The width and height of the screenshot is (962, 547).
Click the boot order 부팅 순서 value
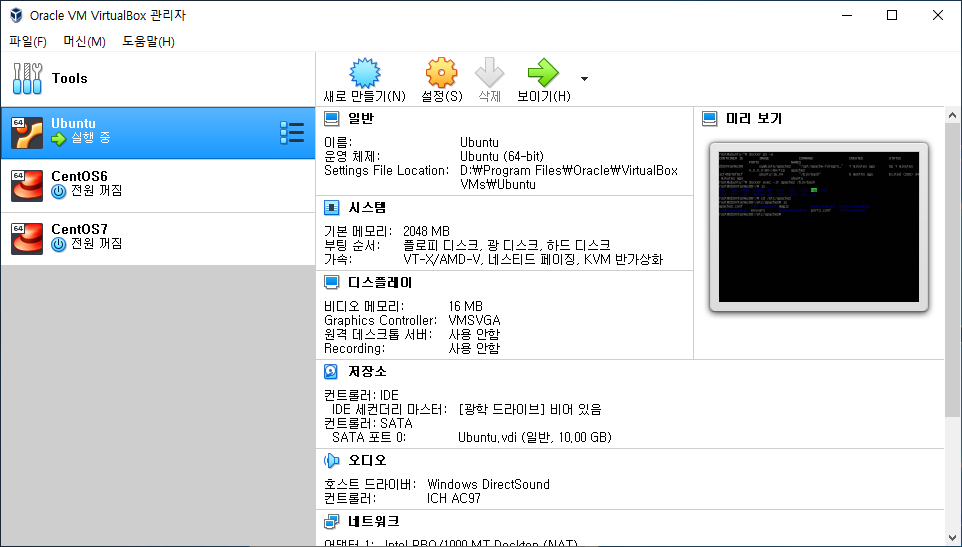tap(507, 246)
